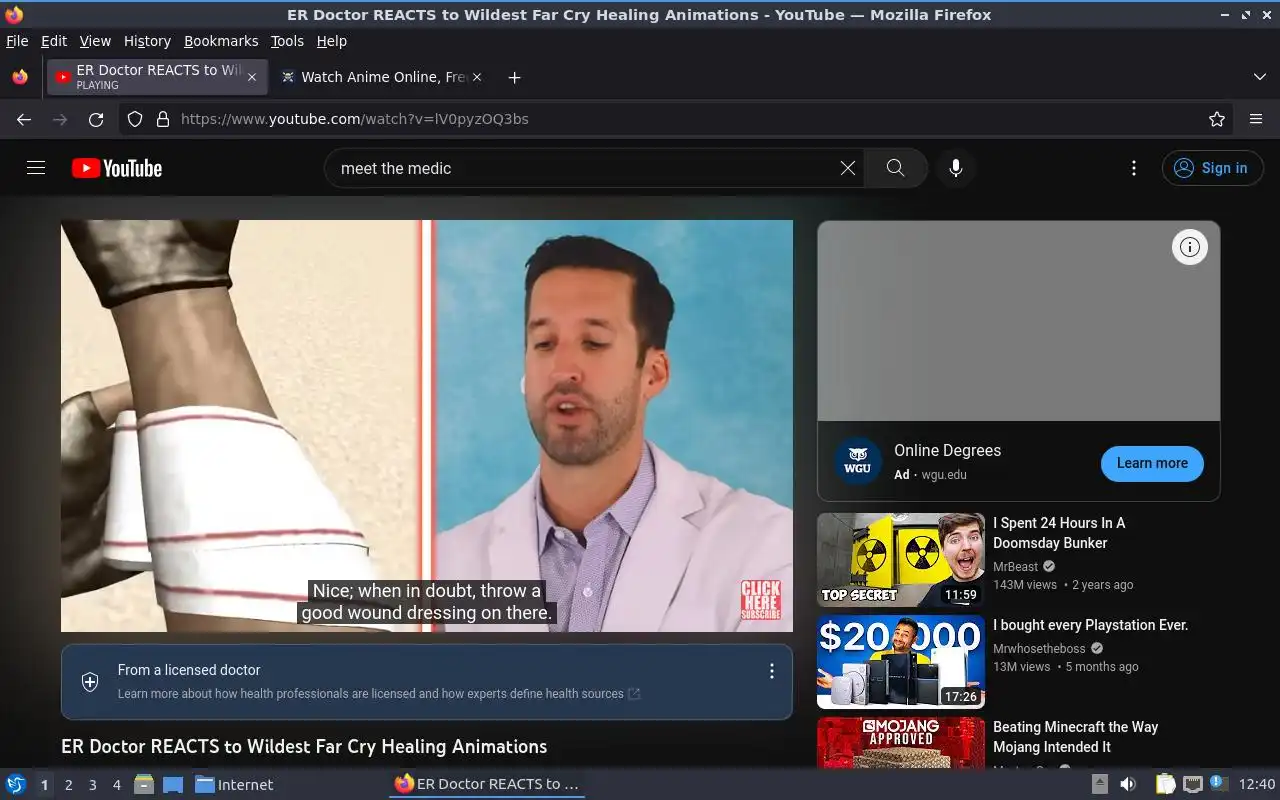Open the Mojang Approved video thumbnail
The width and height of the screenshot is (1280, 800).
coord(901,742)
